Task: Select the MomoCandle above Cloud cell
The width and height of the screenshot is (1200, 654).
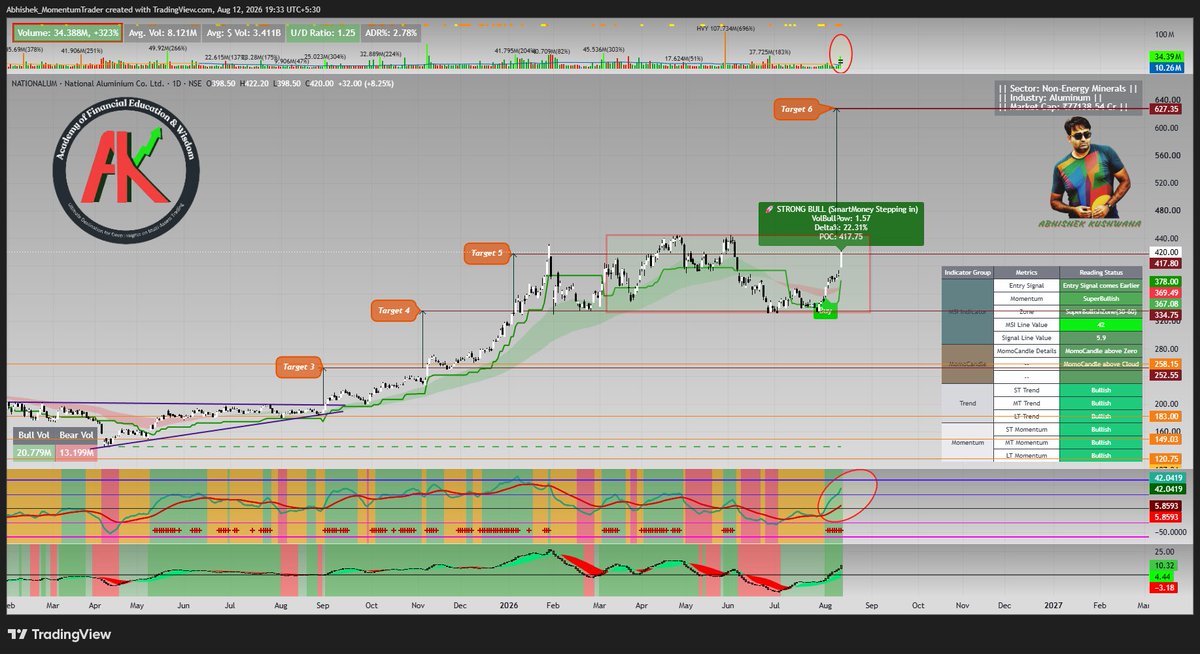Action: 1099,364
